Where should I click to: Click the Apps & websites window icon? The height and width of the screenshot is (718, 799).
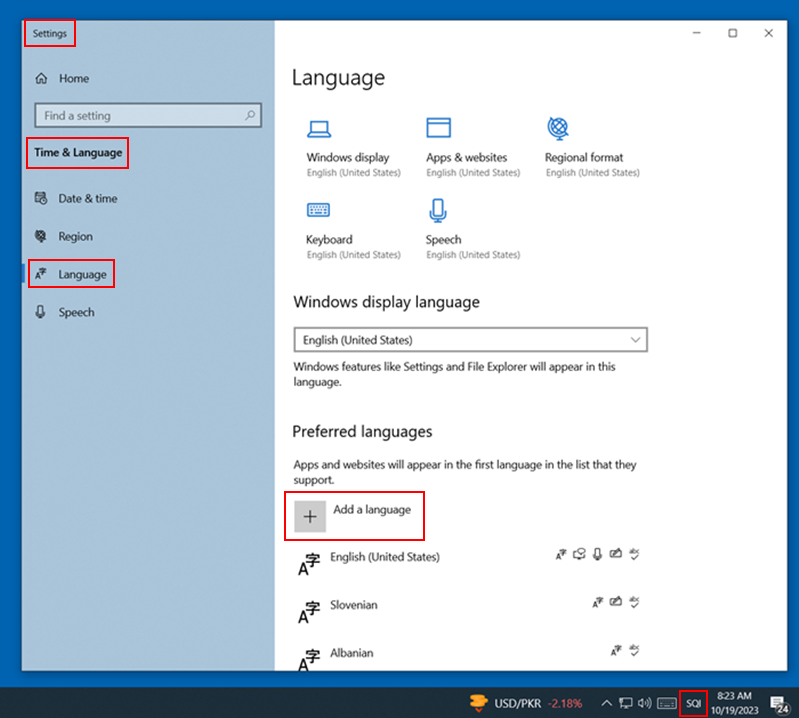(439, 128)
